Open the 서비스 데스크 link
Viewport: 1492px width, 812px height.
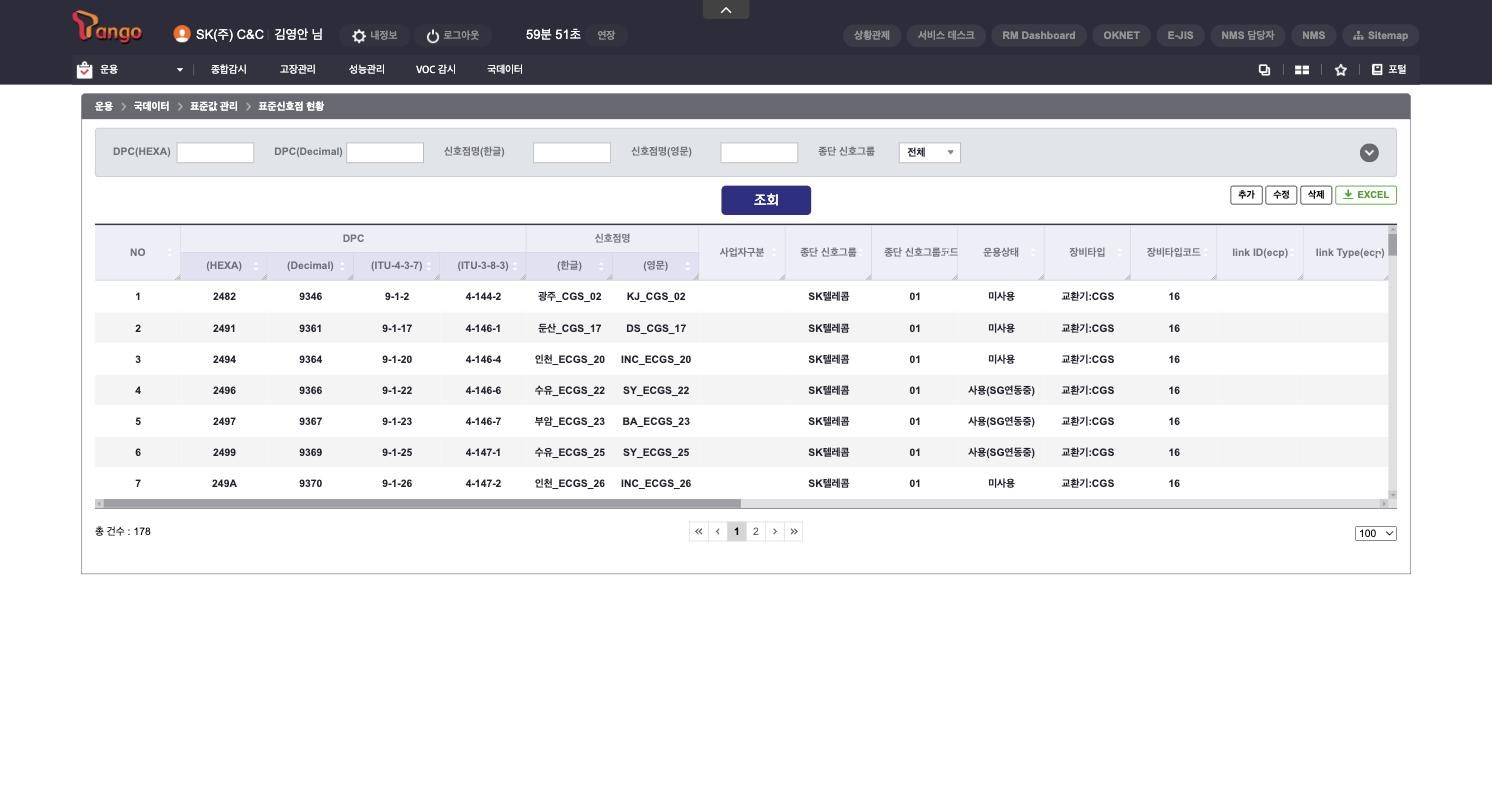click(x=946, y=35)
